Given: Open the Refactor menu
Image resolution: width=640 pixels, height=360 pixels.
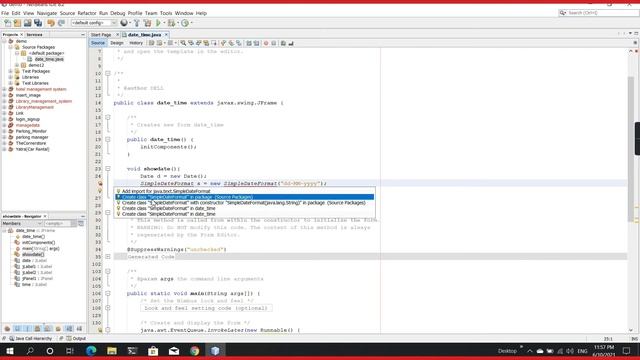Looking at the screenshot, I should click(x=87, y=13).
